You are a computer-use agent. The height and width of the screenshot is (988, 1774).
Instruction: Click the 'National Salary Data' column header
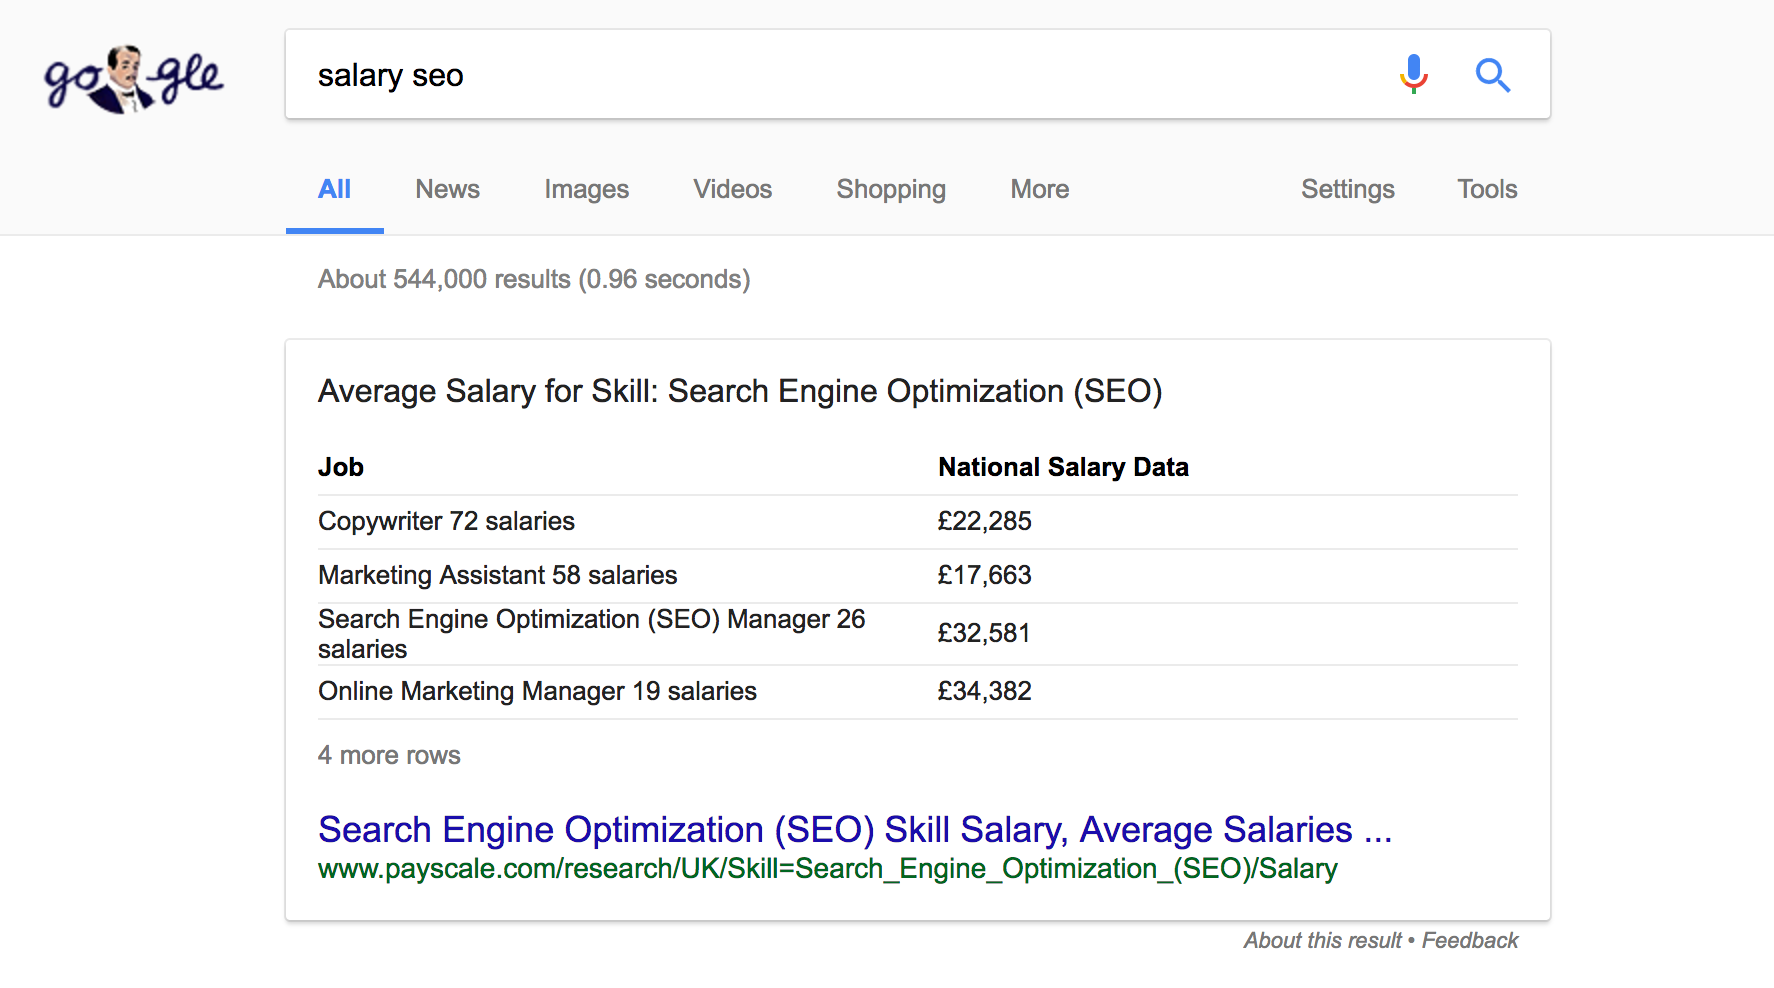tap(1062, 467)
